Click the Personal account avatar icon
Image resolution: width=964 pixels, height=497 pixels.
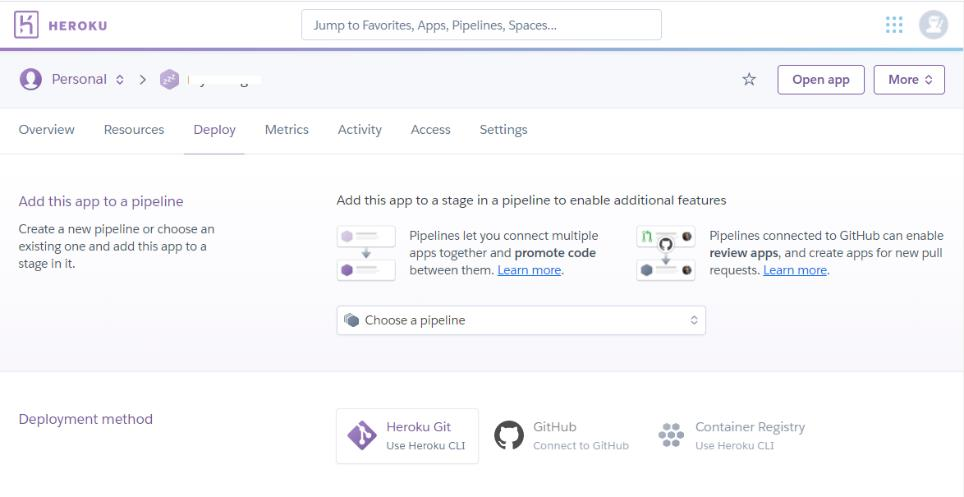pos(31,79)
